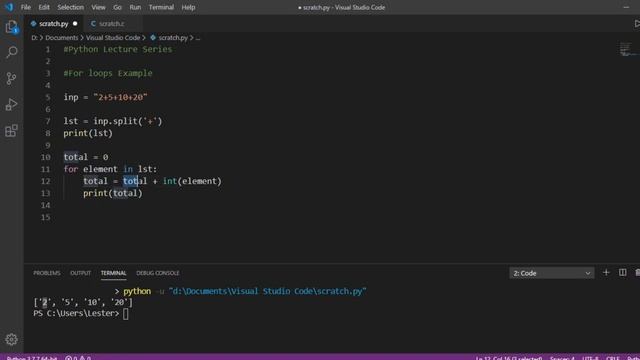Click the string "2+5+10+20" on line 5
This screenshot has height=360, width=640.
point(120,97)
